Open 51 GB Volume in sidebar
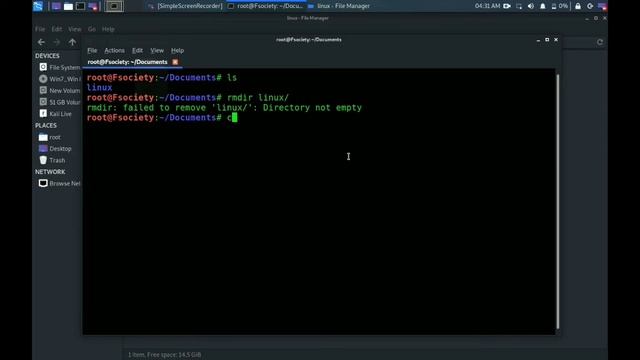The image size is (640, 360). [60, 102]
